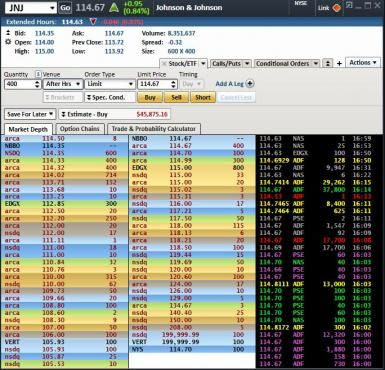This screenshot has width=385, height=370.
Task: Add a new order tab with the plus icon
Action: tap(339, 63)
